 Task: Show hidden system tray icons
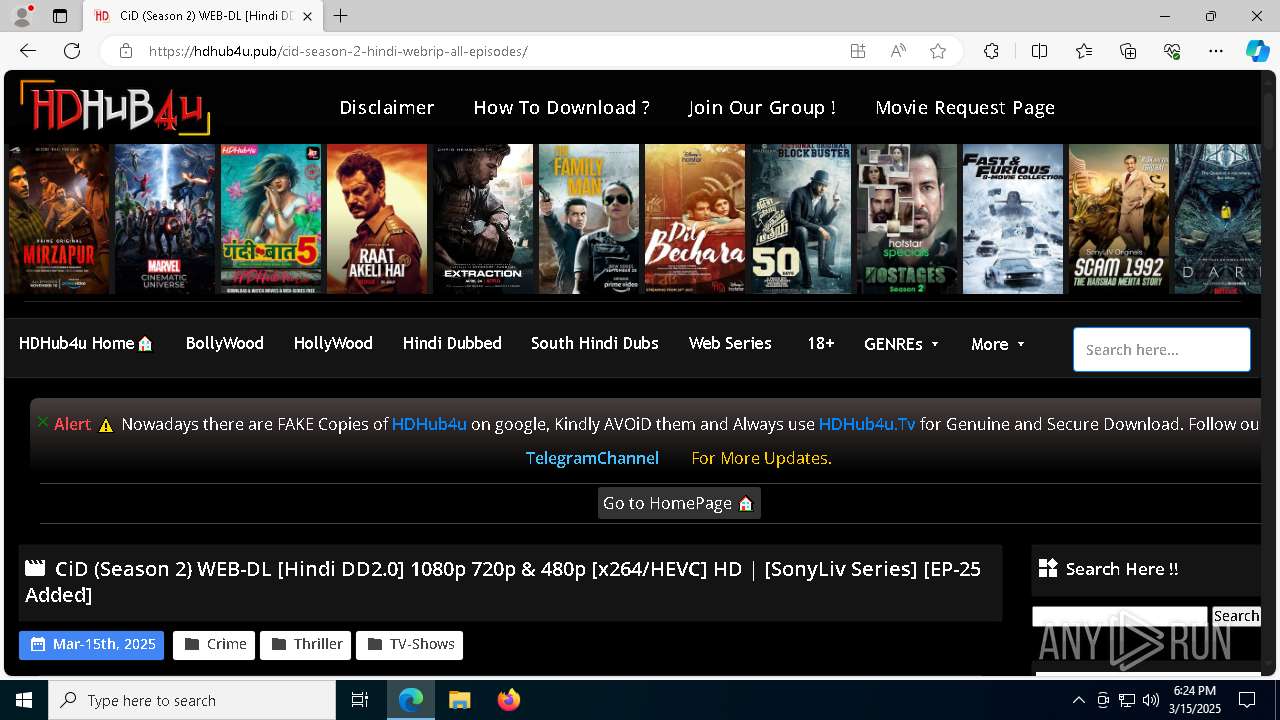(x=1078, y=700)
